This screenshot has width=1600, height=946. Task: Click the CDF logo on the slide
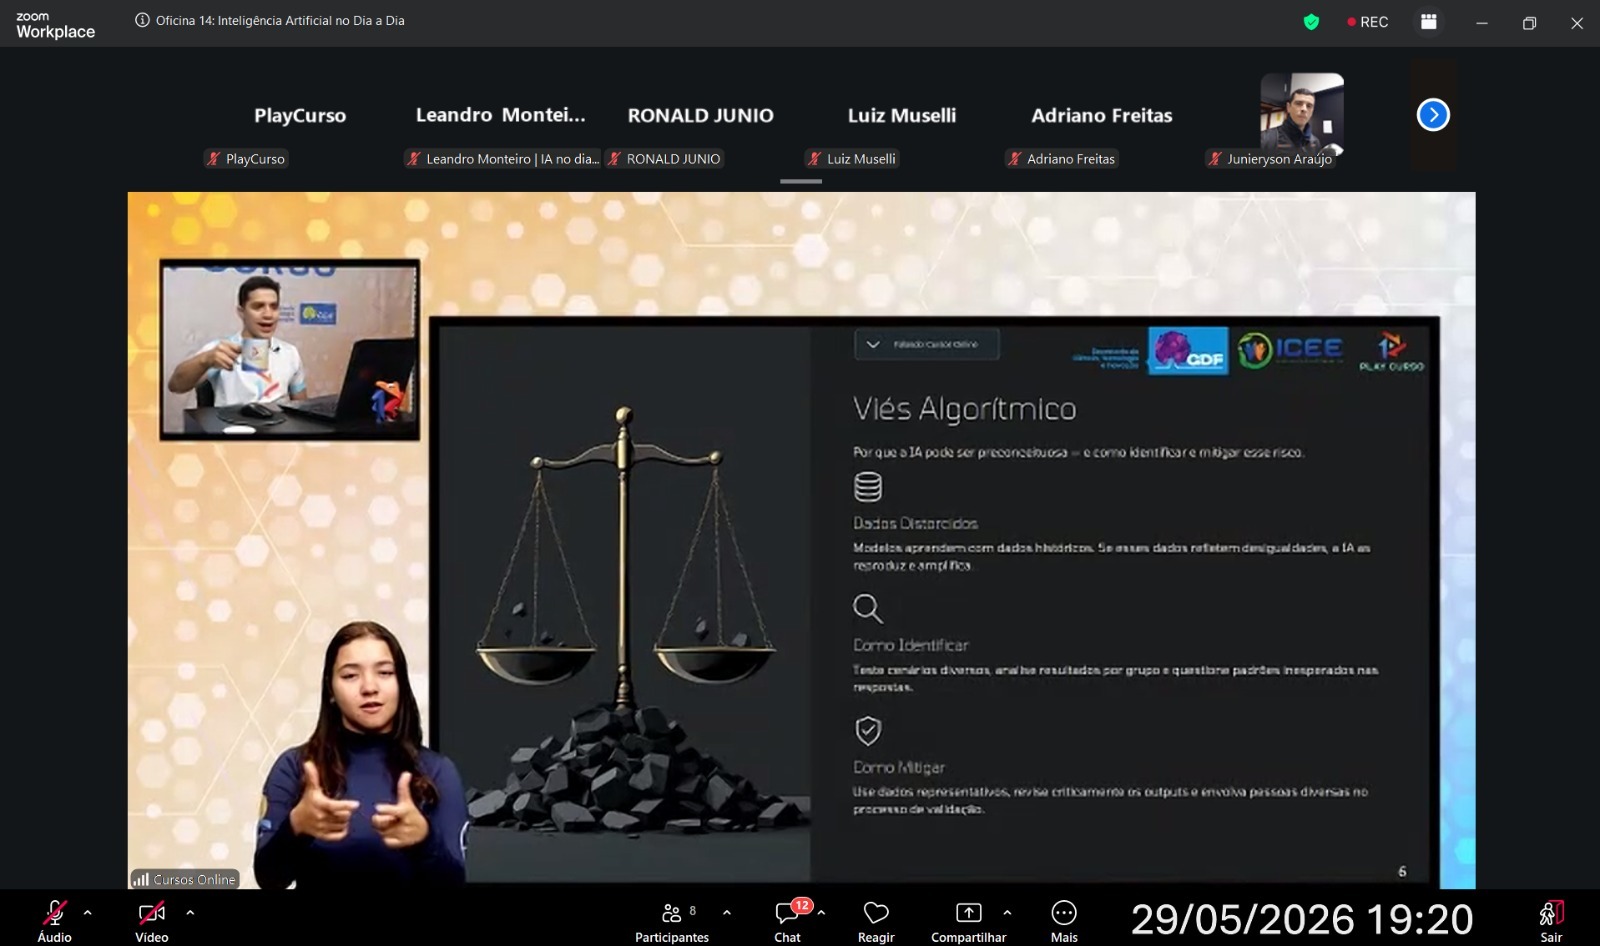pos(1188,351)
